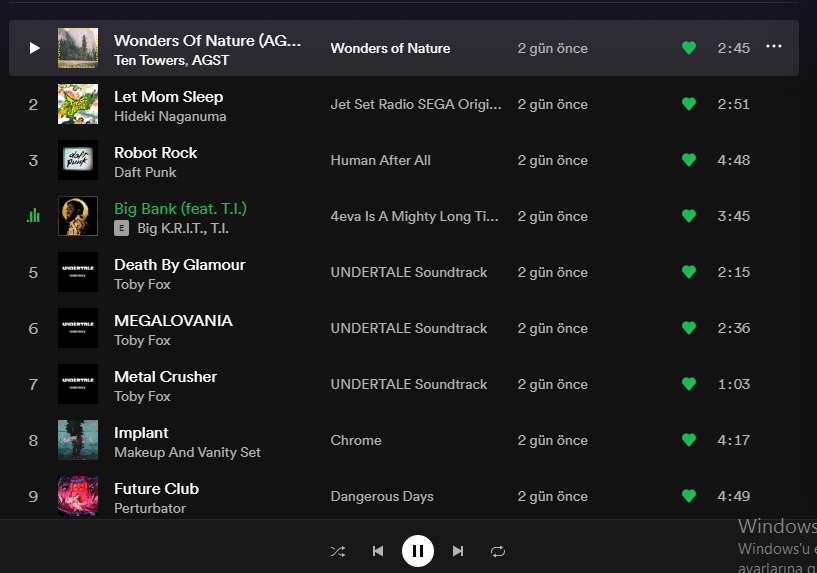Open artist Makeup And Vanity Set

coord(188,452)
